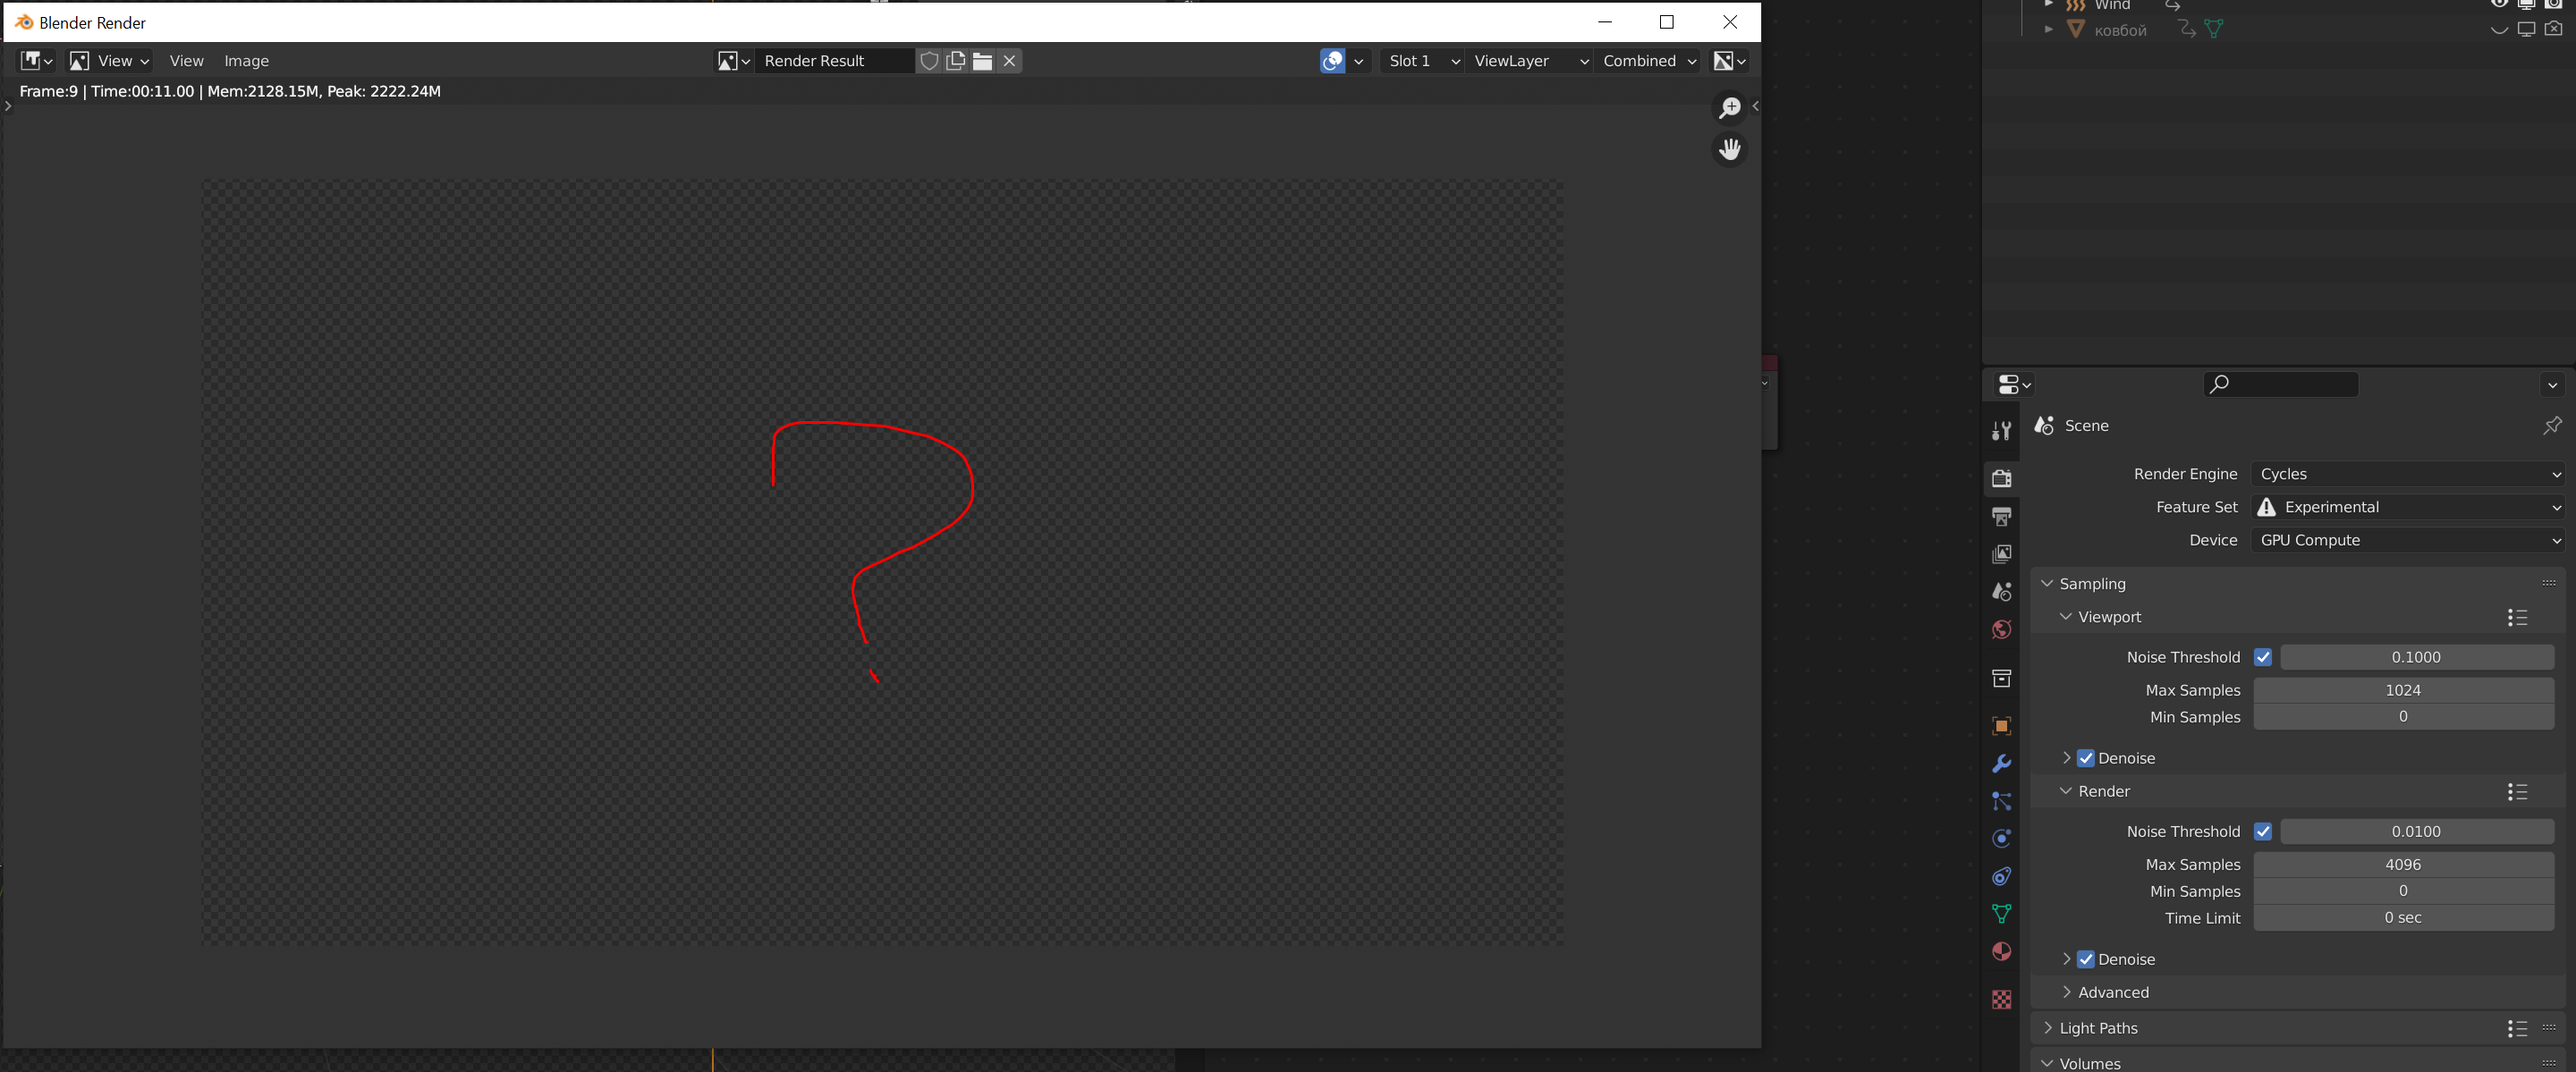Open the Device dropdown set to GPU Compute
The image size is (2576, 1072).
(x=2406, y=540)
